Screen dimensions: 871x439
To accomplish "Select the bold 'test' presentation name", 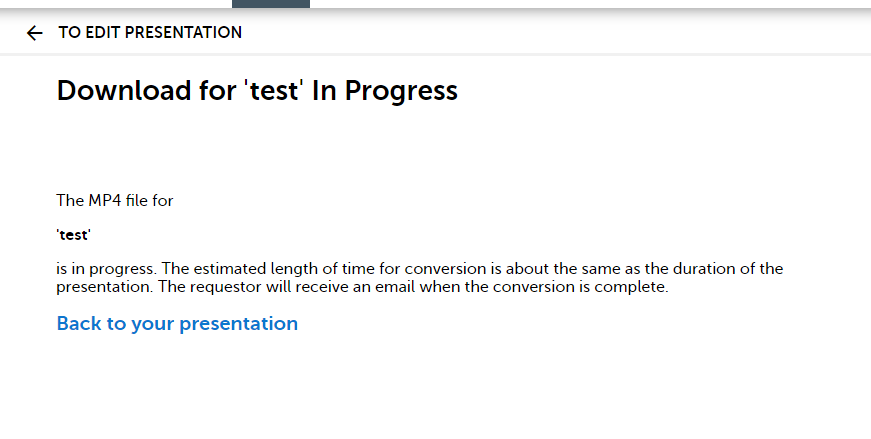I will click(x=74, y=235).
